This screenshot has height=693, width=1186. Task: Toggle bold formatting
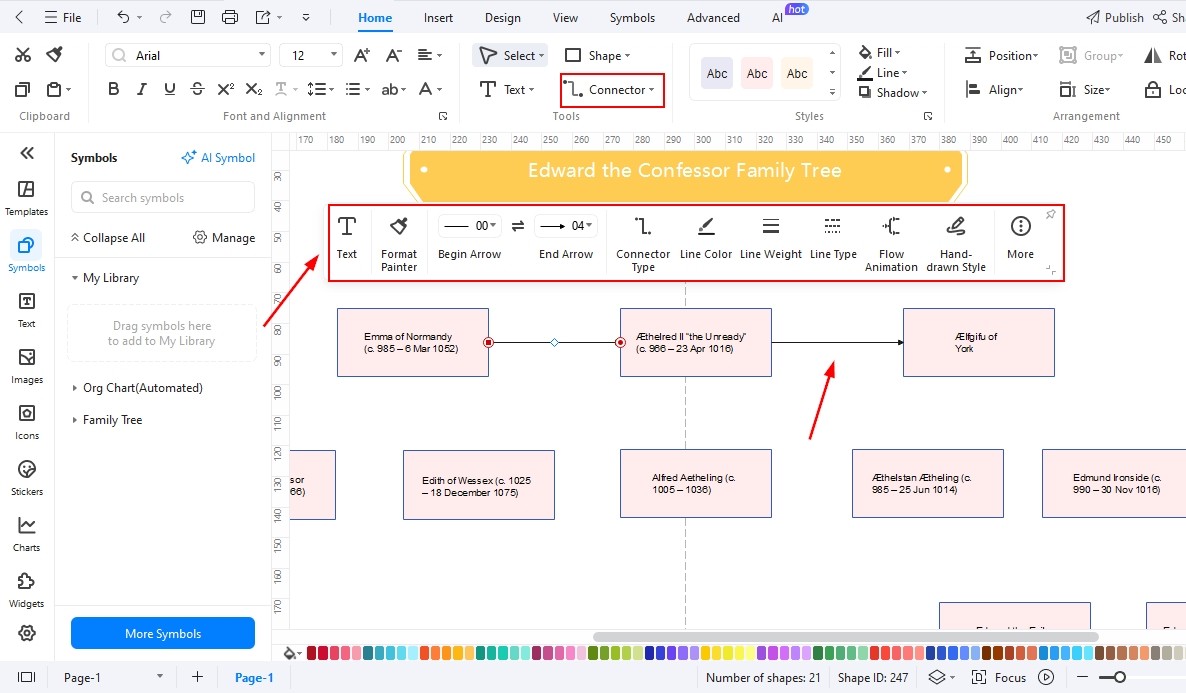pos(113,88)
